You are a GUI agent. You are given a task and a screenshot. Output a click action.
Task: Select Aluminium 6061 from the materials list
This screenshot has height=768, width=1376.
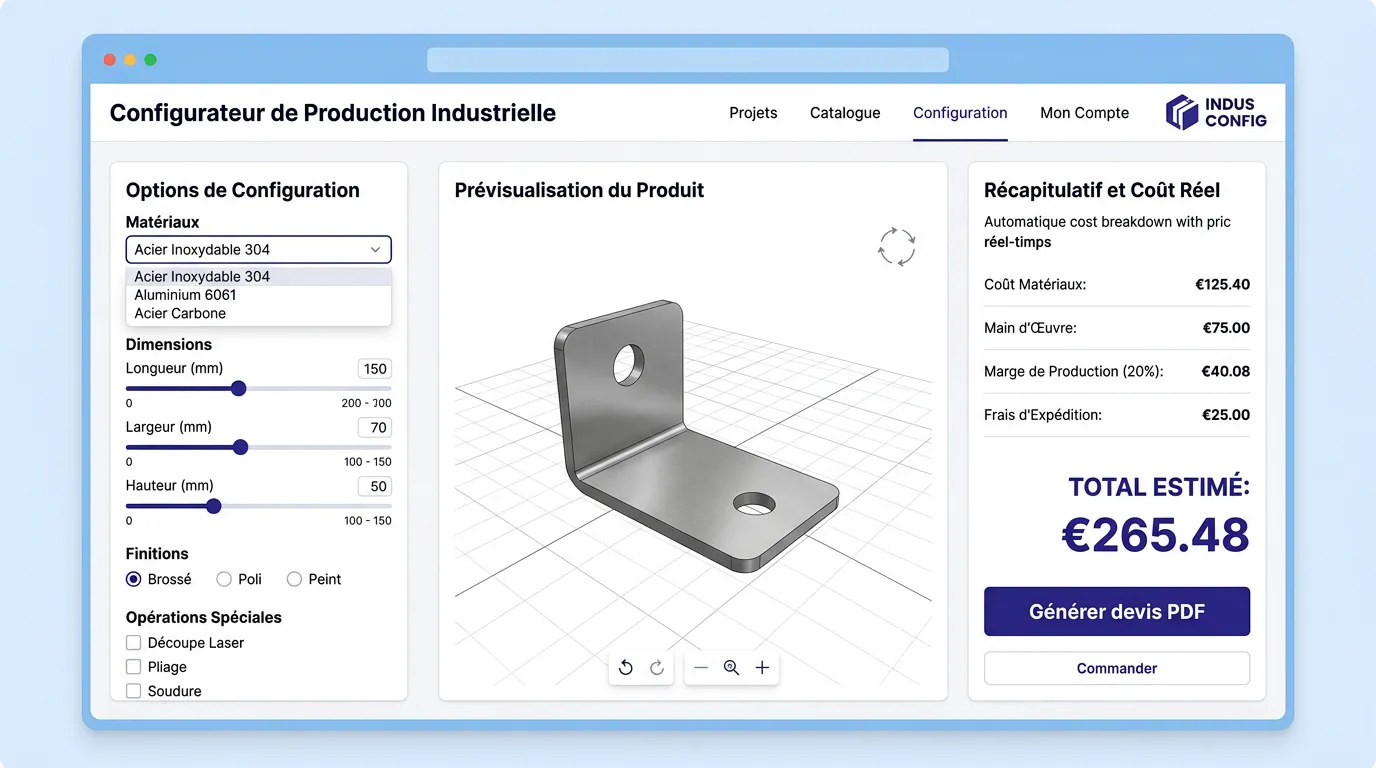(185, 294)
